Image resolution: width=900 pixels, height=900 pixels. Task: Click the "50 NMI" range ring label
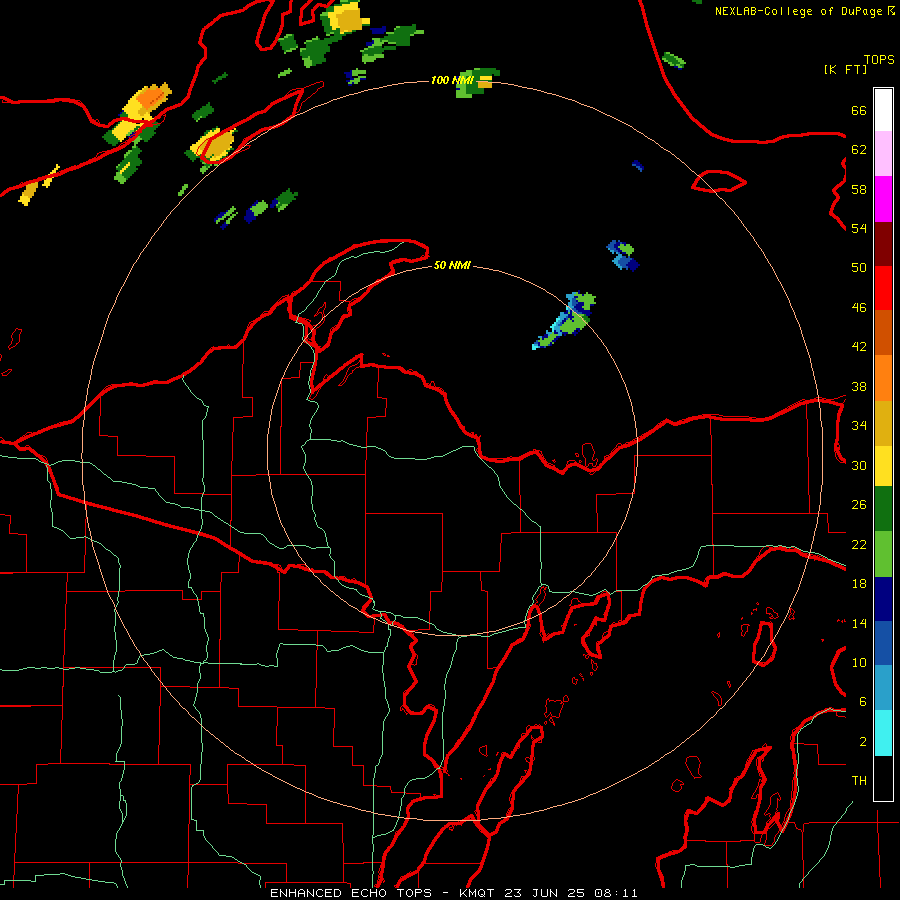click(452, 265)
